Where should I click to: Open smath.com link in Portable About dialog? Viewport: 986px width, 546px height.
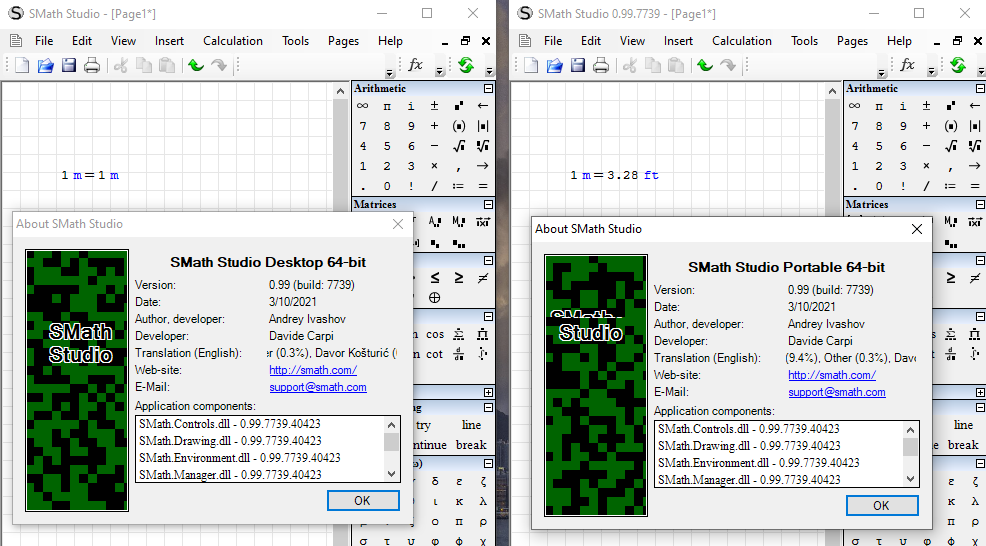click(831, 375)
